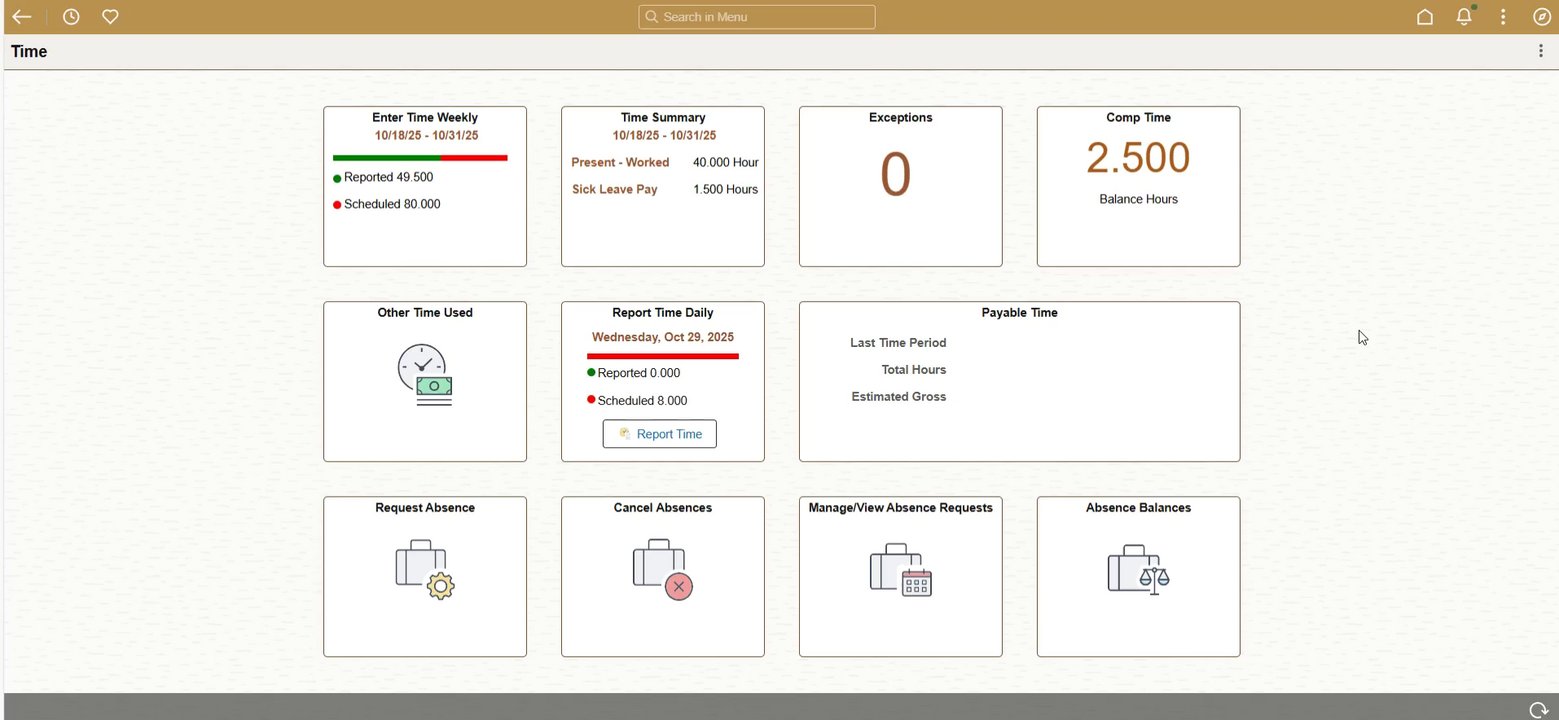Click the refresh icon in bottom bar
The width and height of the screenshot is (1559, 720).
[1539, 709]
